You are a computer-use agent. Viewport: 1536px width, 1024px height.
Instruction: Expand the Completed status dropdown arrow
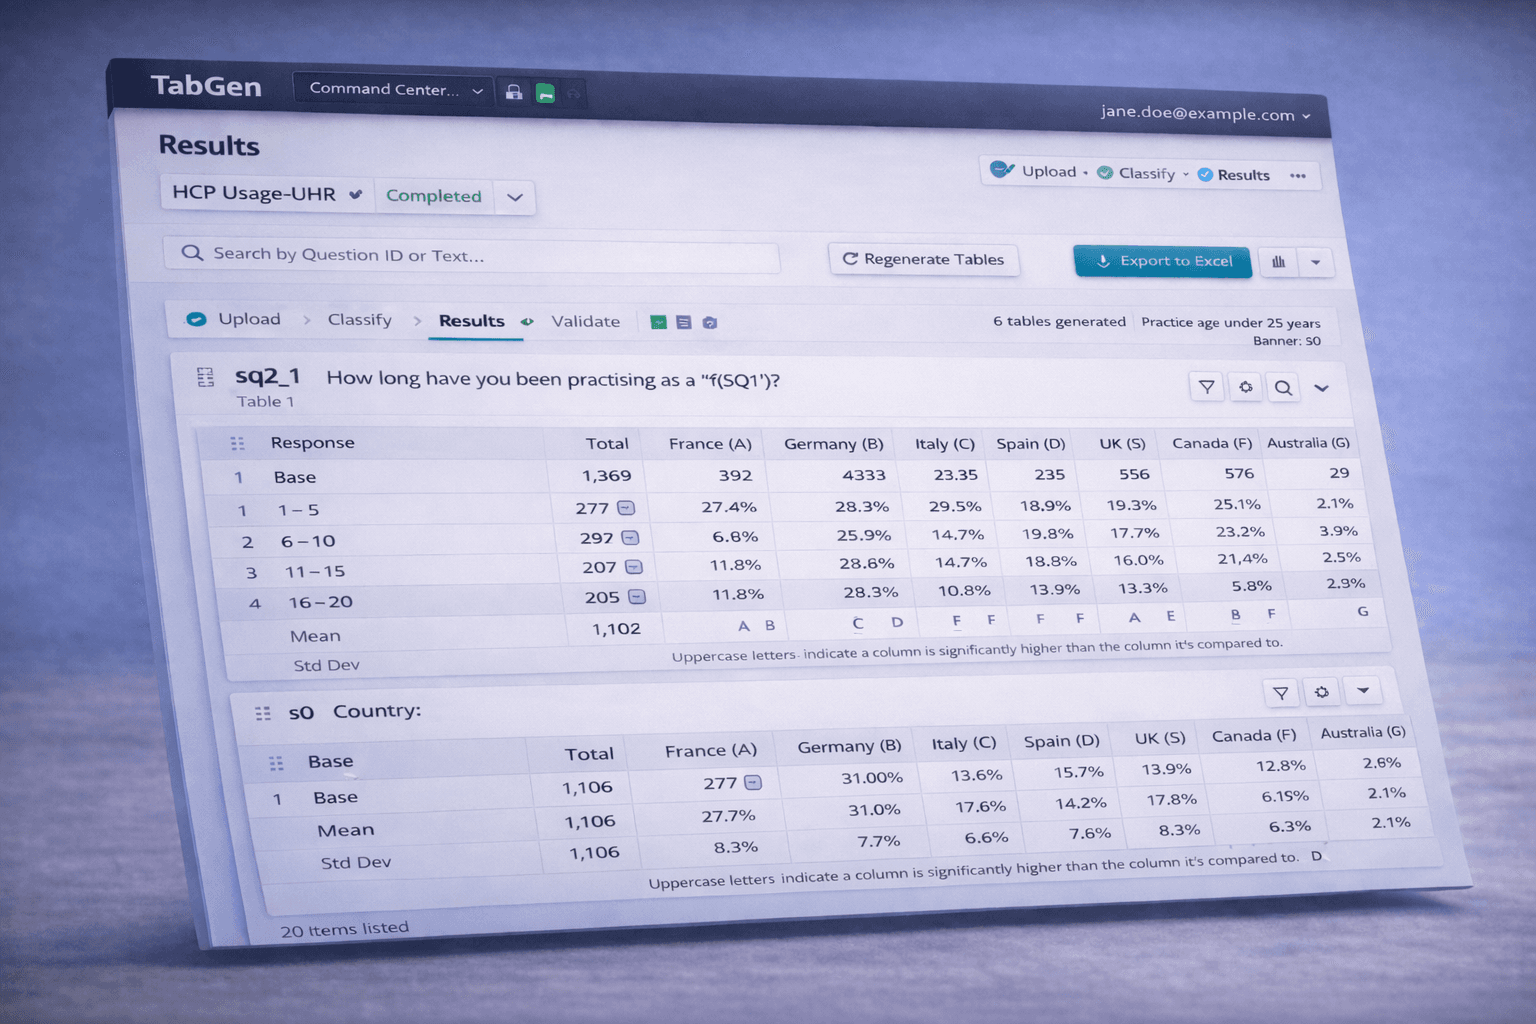pyautogui.click(x=515, y=197)
